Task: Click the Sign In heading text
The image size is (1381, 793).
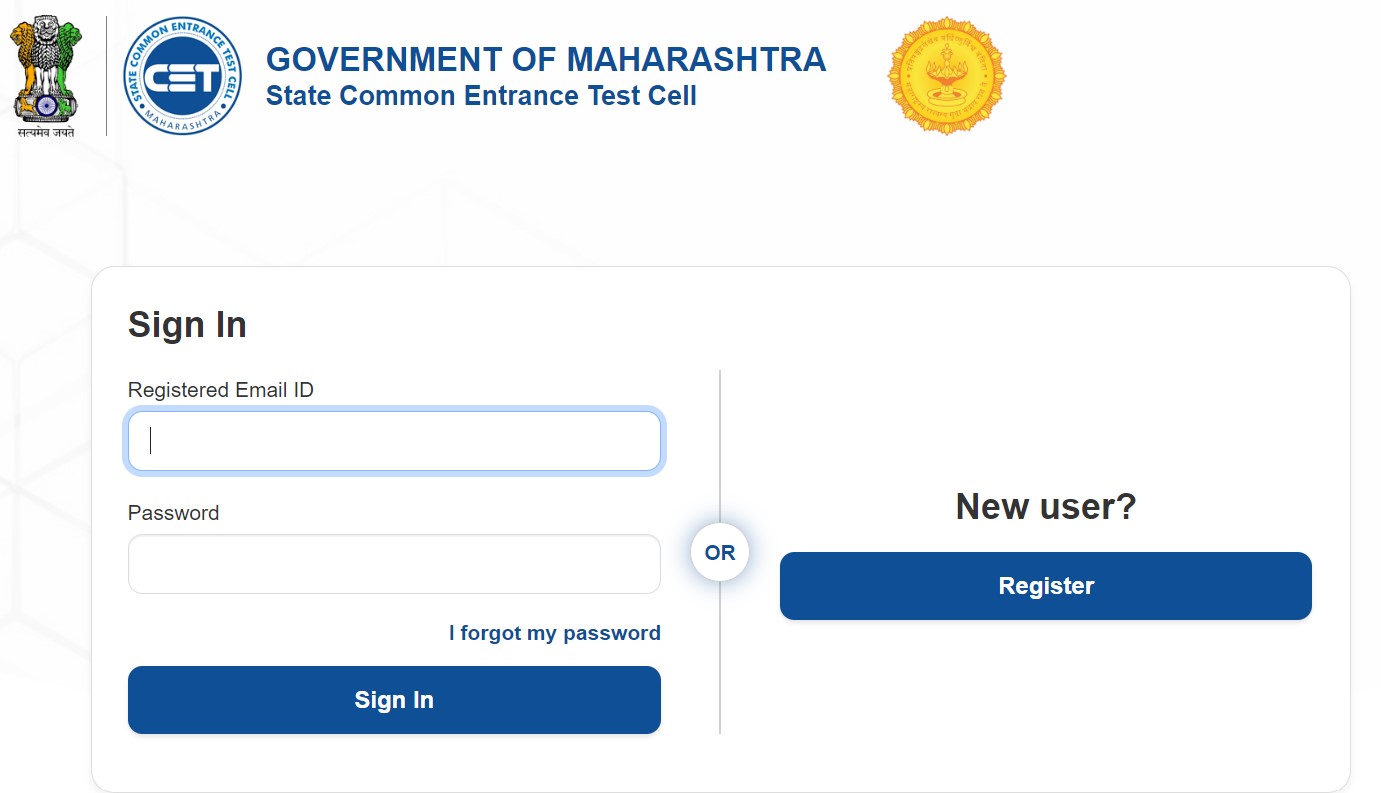Action: (x=187, y=325)
